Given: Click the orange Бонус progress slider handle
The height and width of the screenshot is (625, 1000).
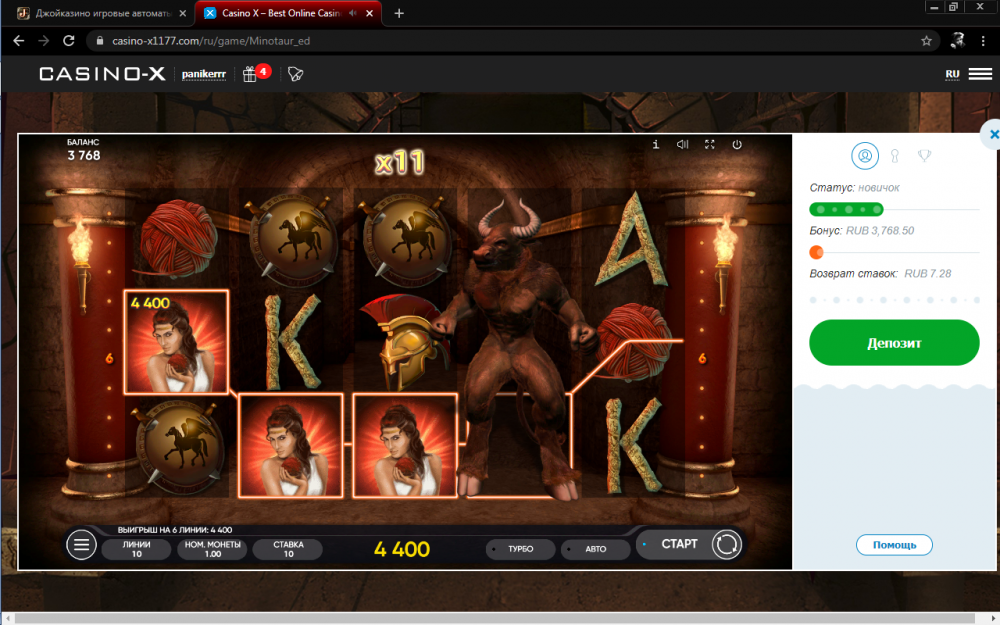Looking at the screenshot, I should [x=816, y=252].
